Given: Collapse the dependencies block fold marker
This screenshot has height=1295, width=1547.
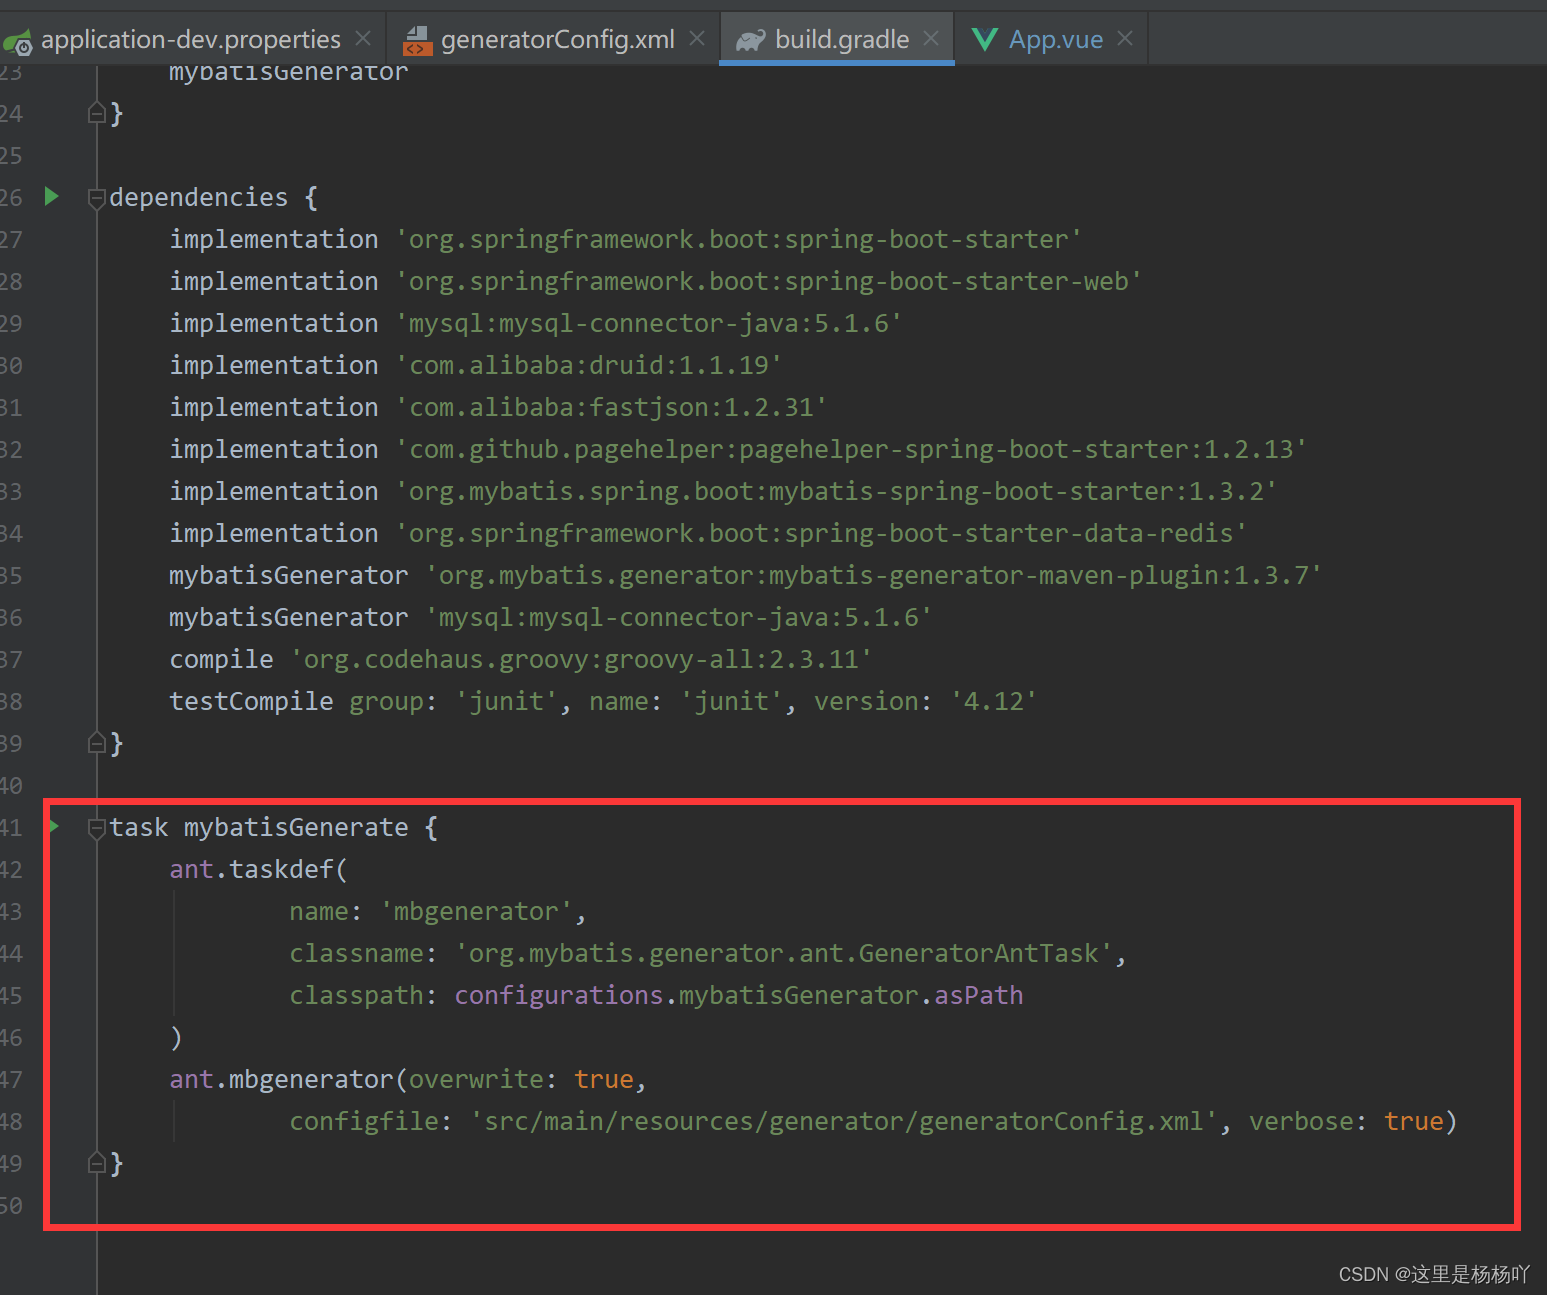Looking at the screenshot, I should pyautogui.click(x=97, y=198).
